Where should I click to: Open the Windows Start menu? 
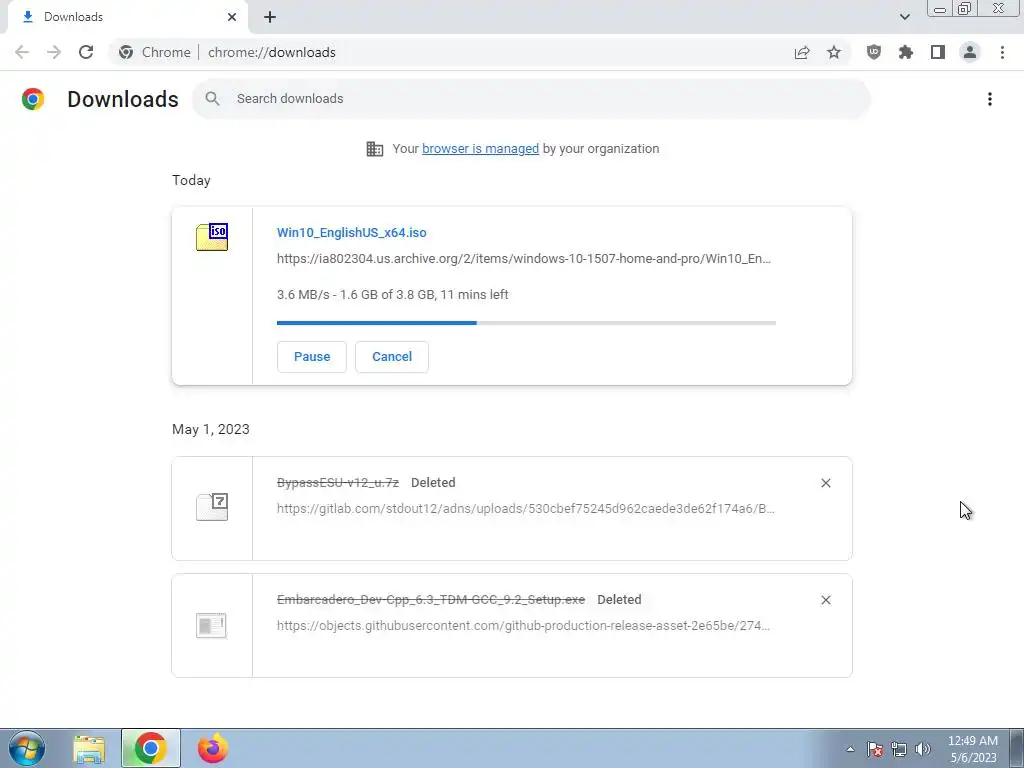(27, 748)
